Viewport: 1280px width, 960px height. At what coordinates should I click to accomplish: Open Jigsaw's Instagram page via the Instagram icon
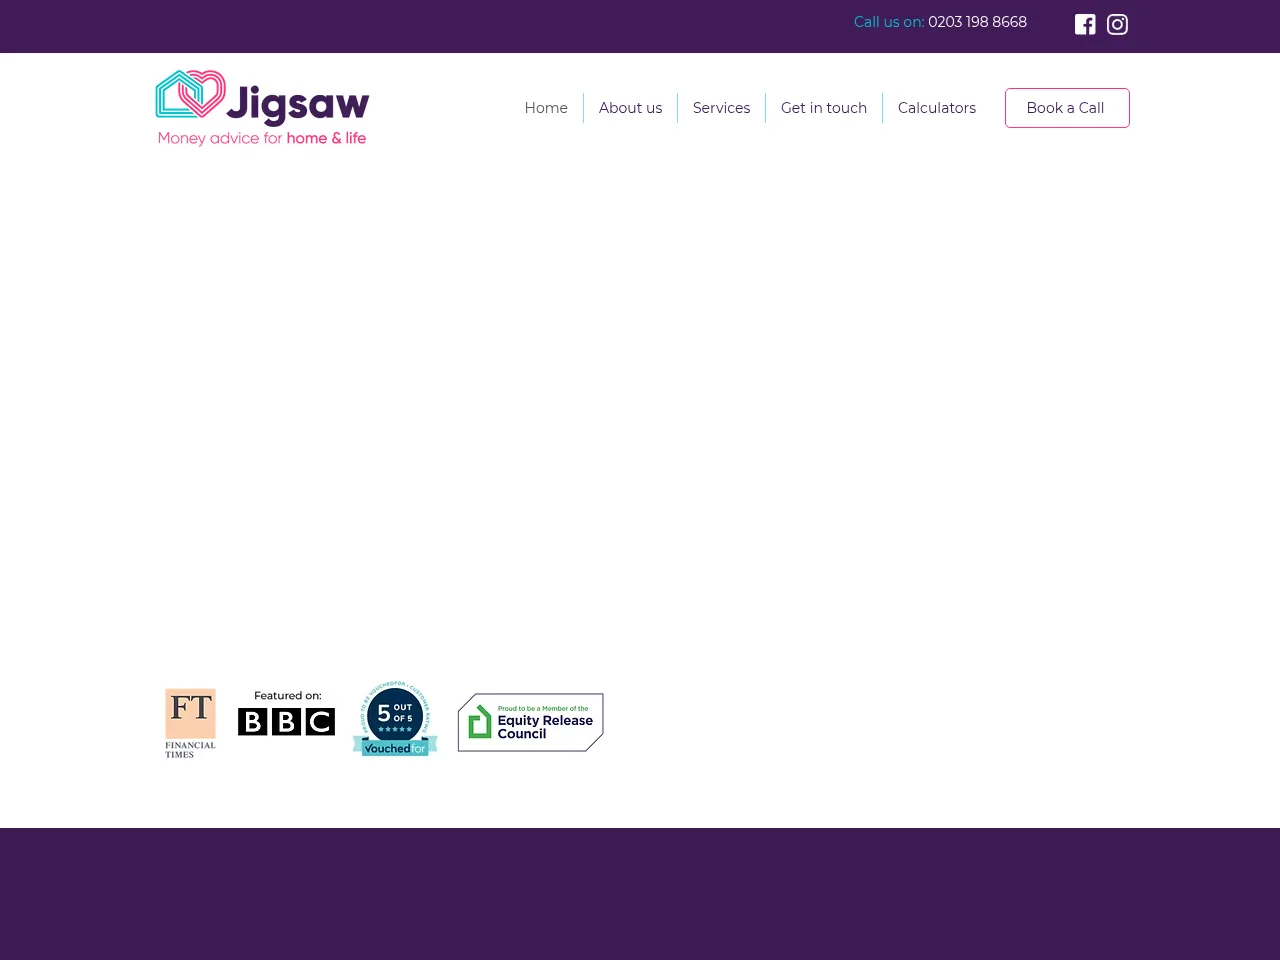point(1117,24)
